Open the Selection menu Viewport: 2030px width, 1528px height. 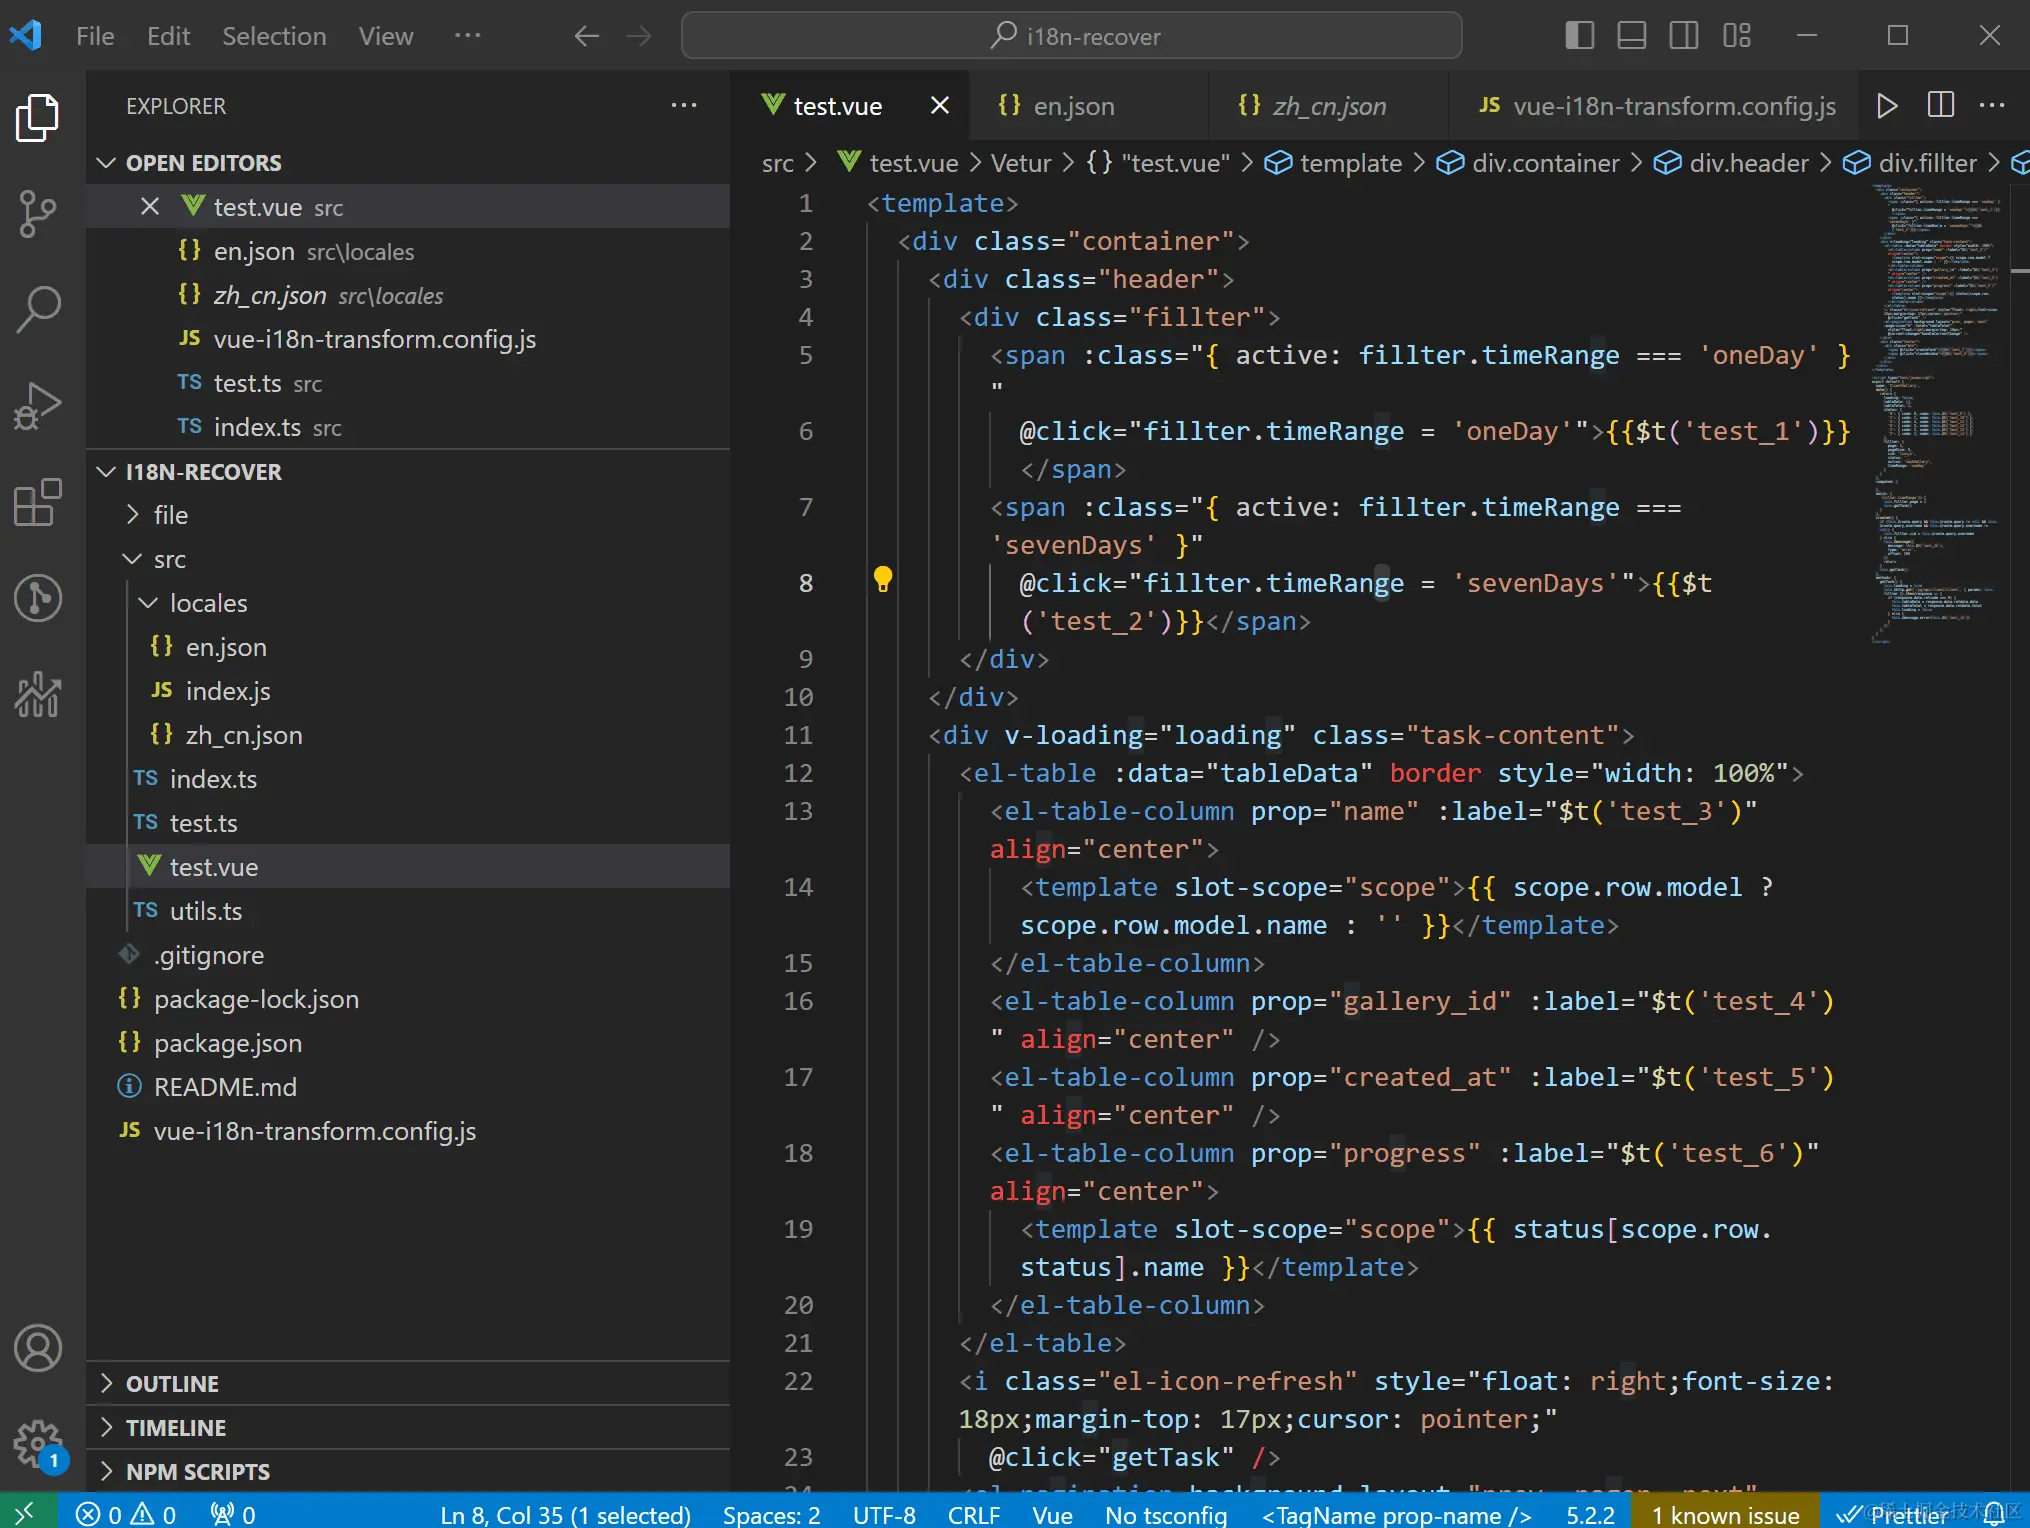click(x=274, y=36)
